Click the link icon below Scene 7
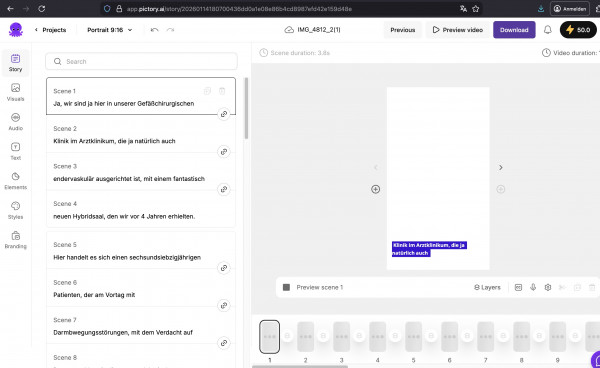 click(223, 343)
